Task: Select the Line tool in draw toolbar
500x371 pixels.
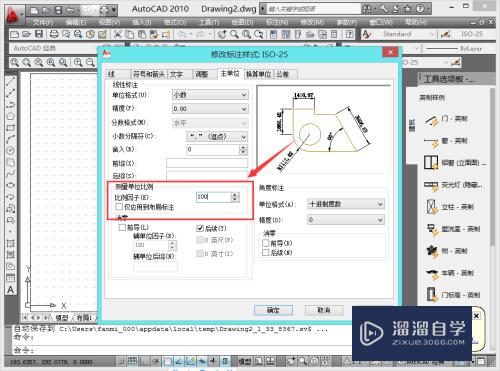Action: [11, 81]
